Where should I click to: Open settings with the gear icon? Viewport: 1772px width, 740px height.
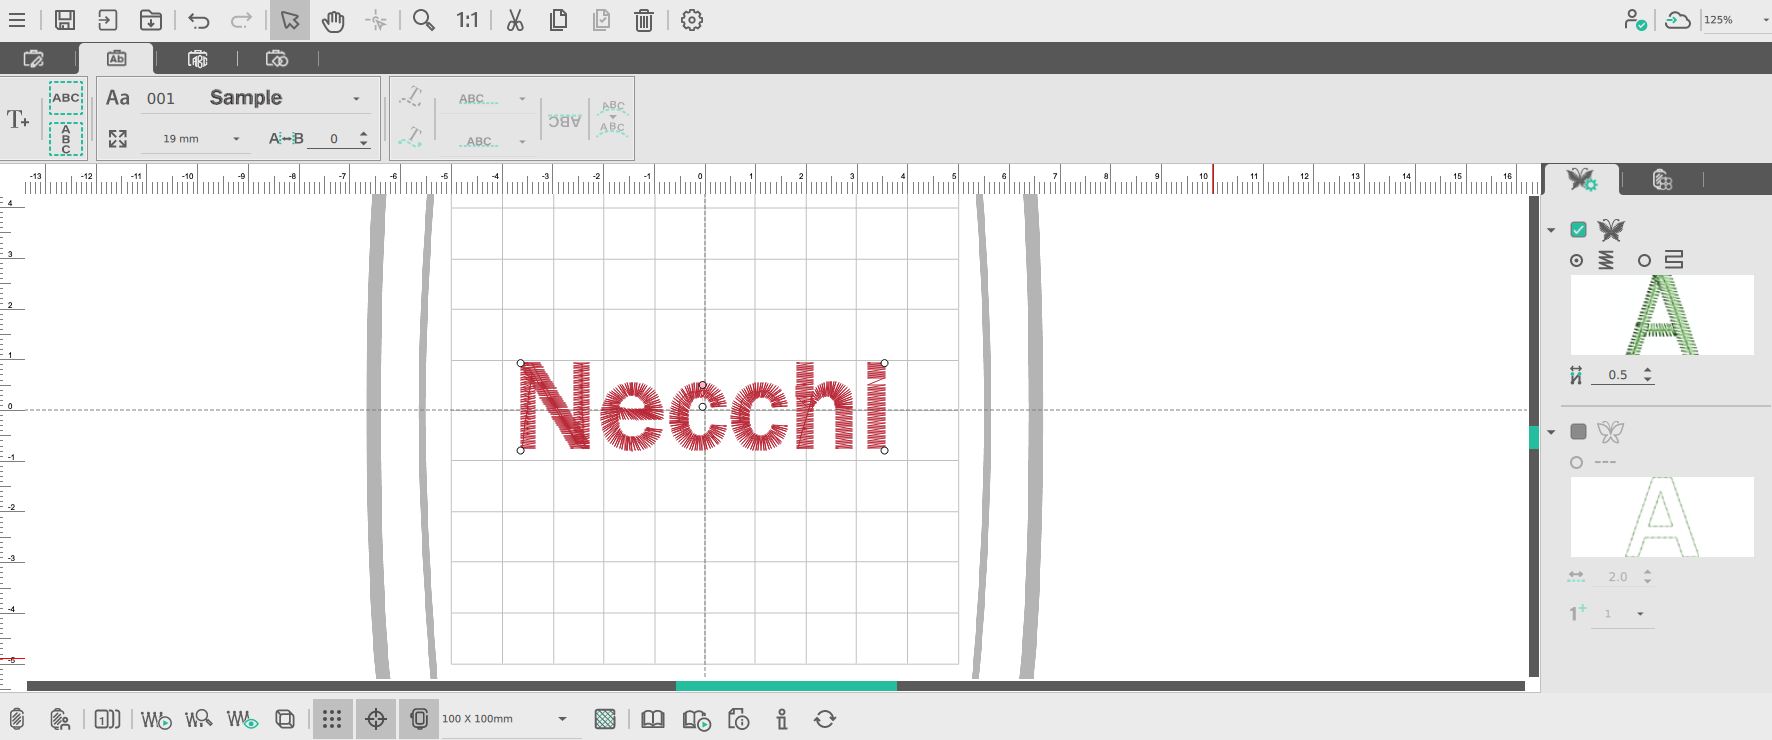tap(692, 20)
